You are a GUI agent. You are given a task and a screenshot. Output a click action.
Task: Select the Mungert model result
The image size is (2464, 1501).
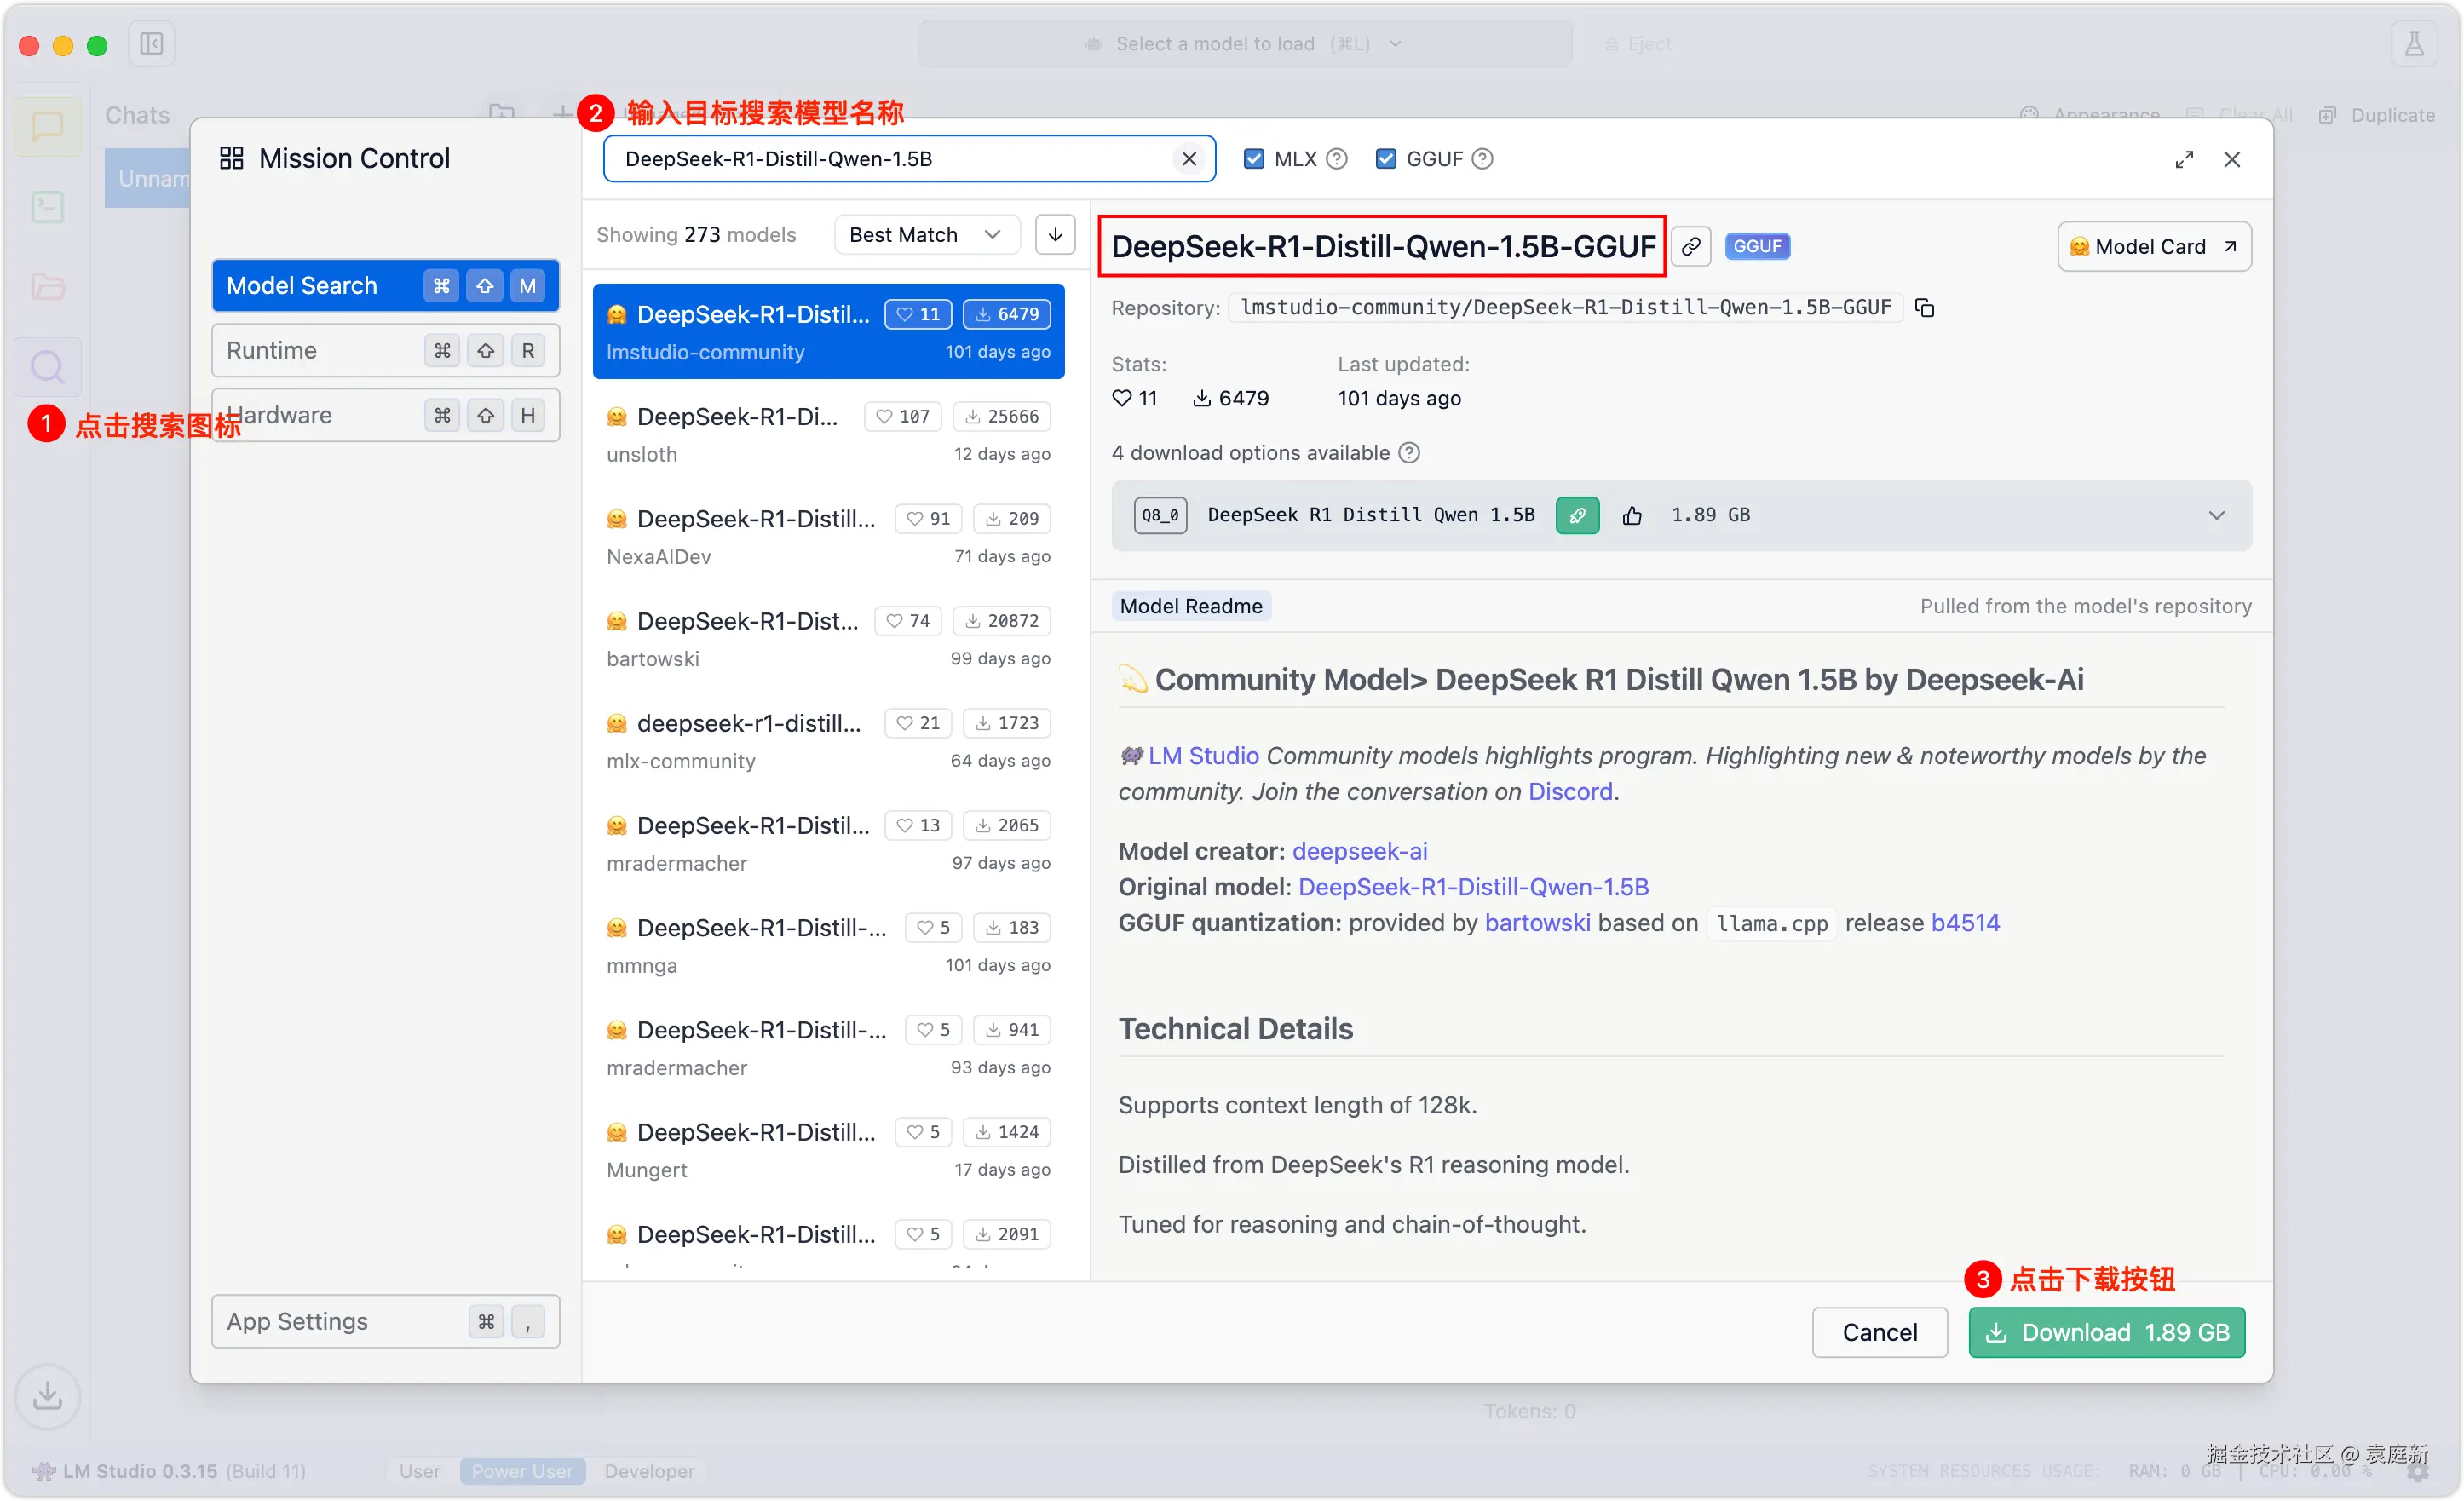click(x=828, y=1150)
